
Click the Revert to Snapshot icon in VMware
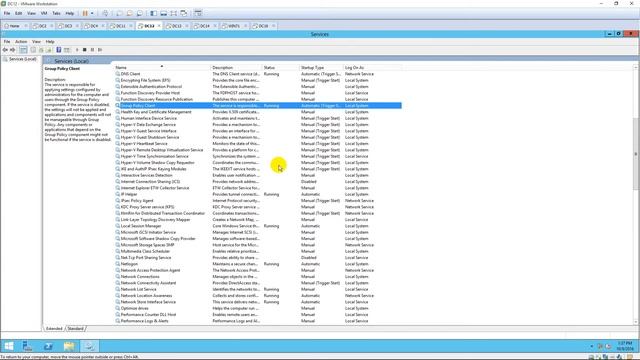(x=129, y=13)
